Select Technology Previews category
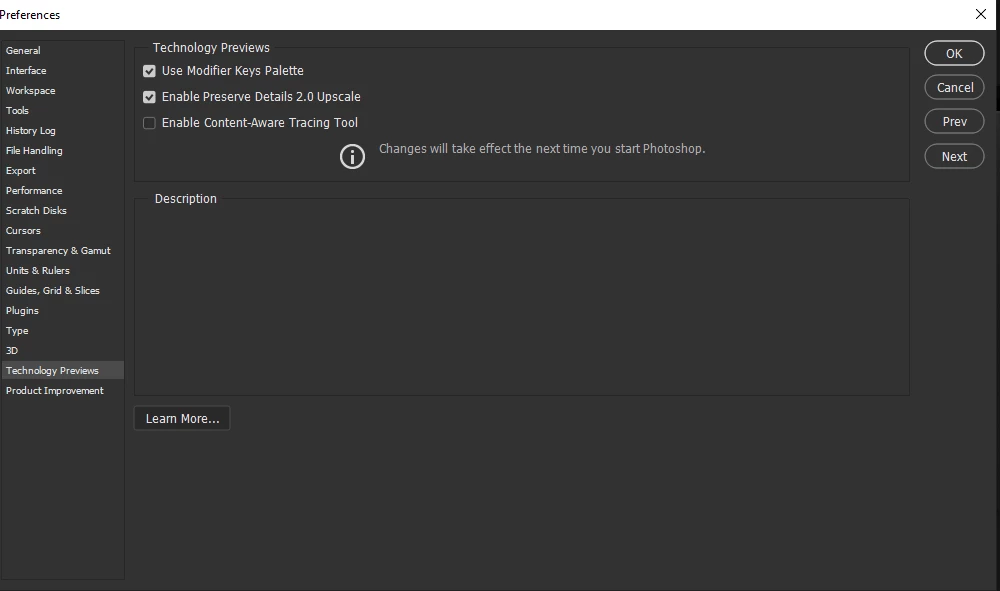This screenshot has height=591, width=1000. tap(62, 370)
